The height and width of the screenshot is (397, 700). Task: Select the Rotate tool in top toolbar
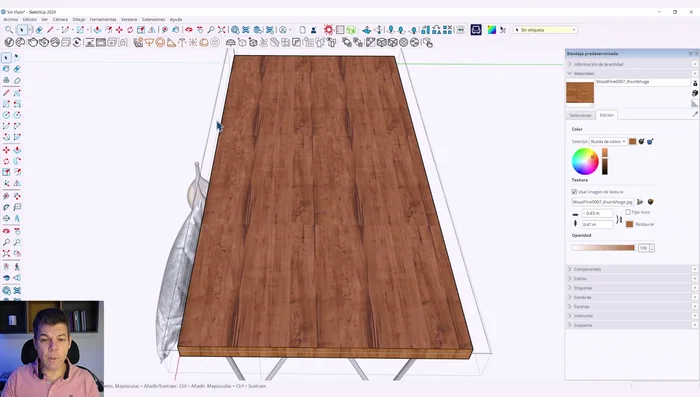(130, 30)
